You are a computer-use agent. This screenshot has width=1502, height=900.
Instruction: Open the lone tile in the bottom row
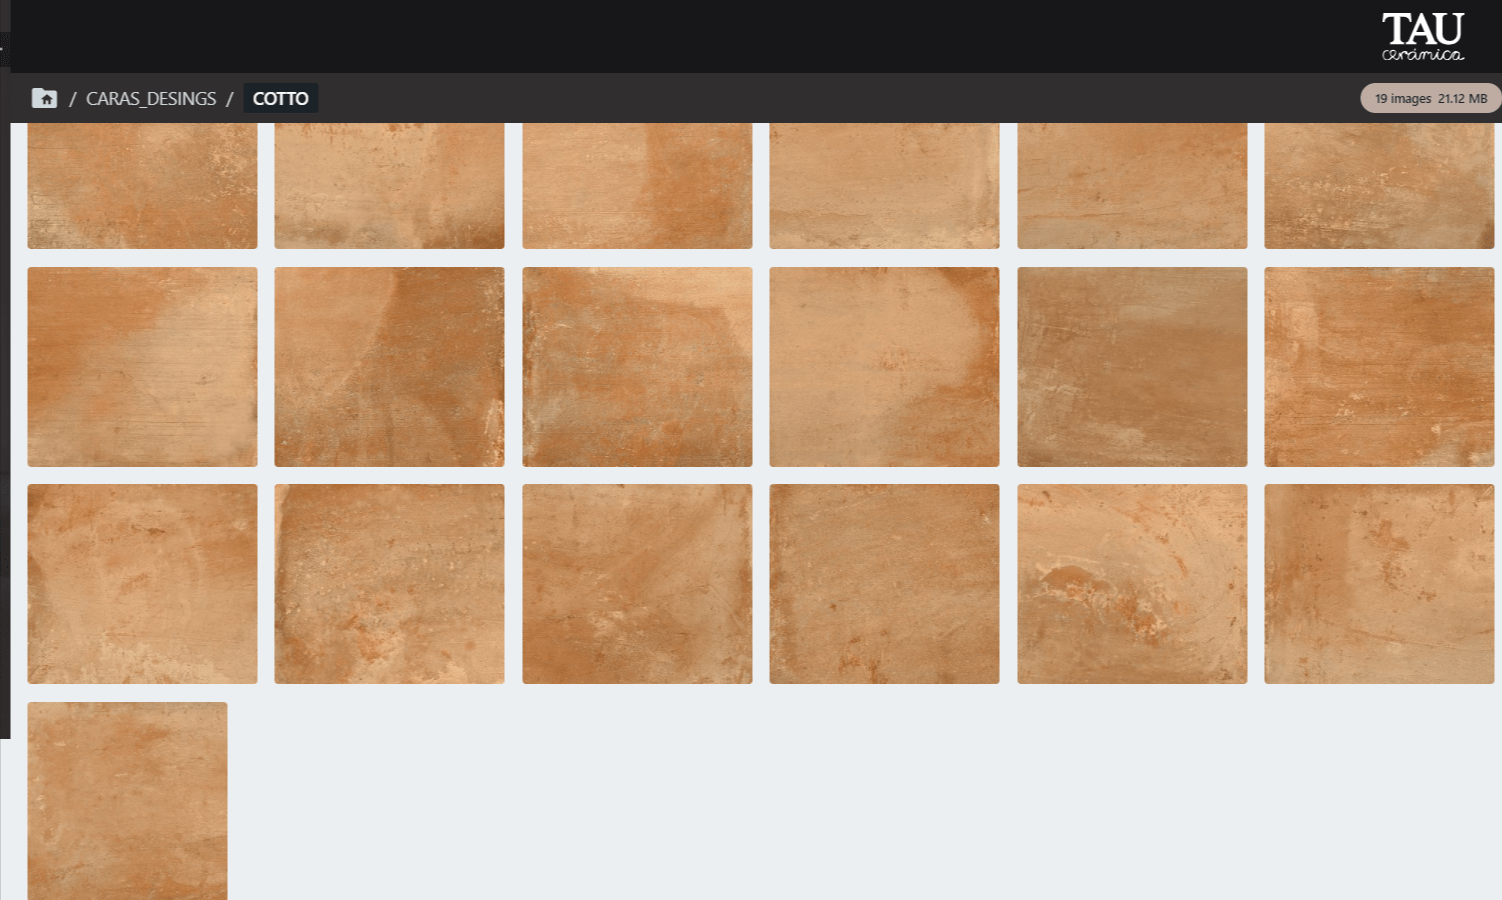coord(127,800)
